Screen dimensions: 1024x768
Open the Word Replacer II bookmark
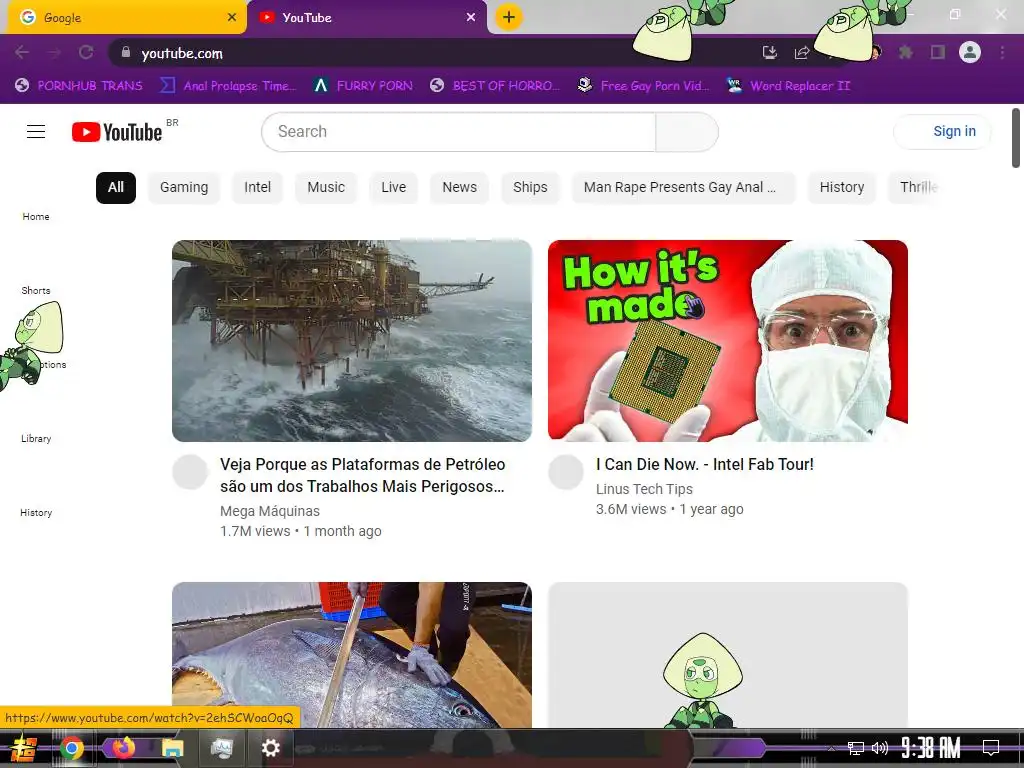pos(788,86)
